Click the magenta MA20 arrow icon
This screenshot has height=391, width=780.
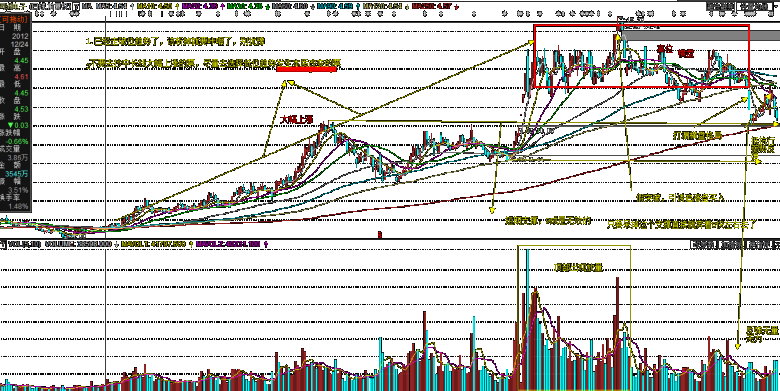point(223,6)
